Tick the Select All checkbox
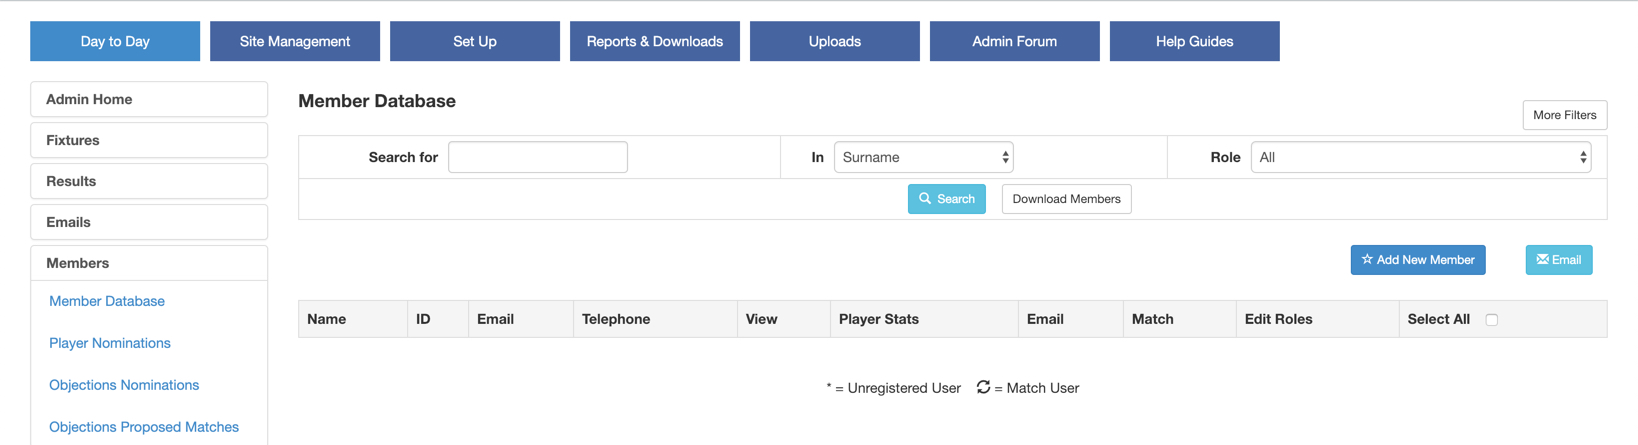This screenshot has width=1638, height=445. [1491, 320]
